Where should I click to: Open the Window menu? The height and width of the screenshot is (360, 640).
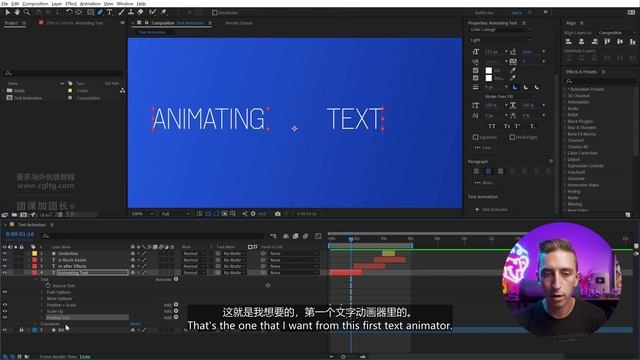(x=125, y=4)
